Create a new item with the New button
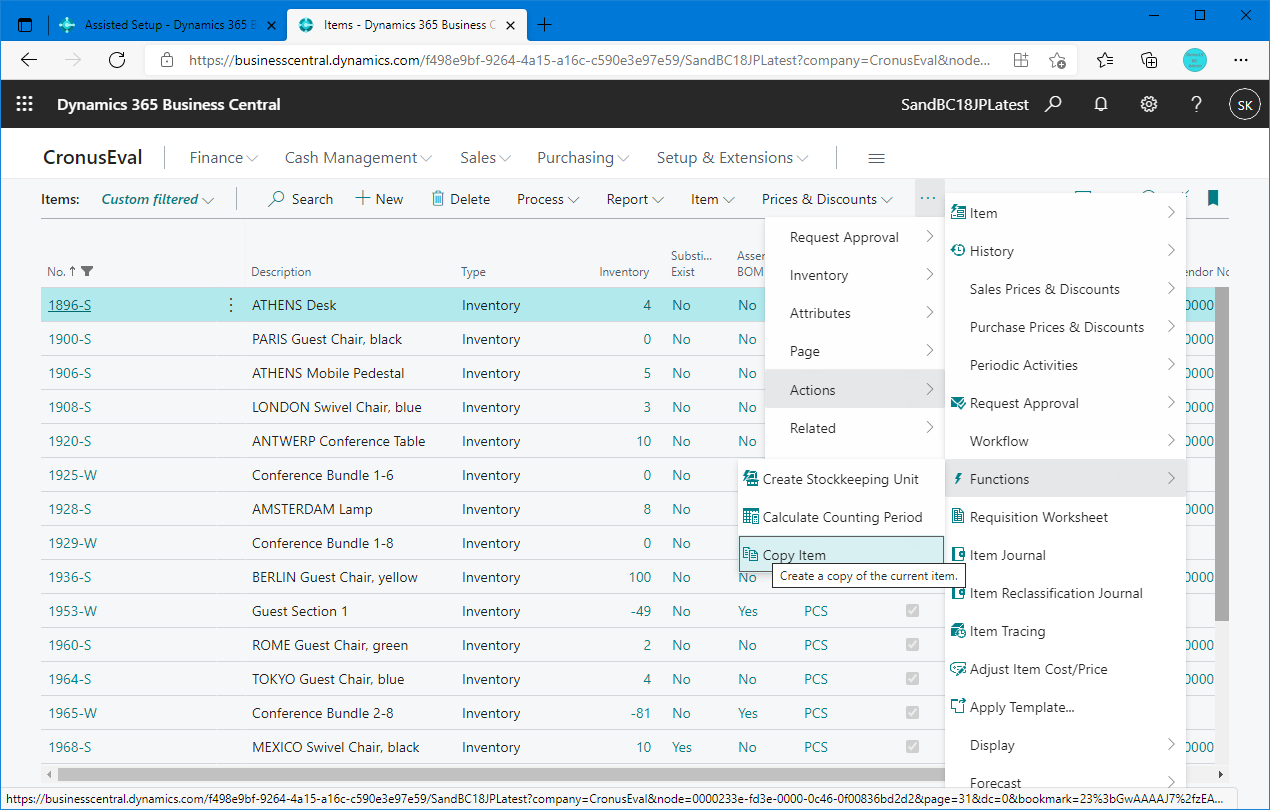This screenshot has width=1270, height=810. [x=379, y=198]
